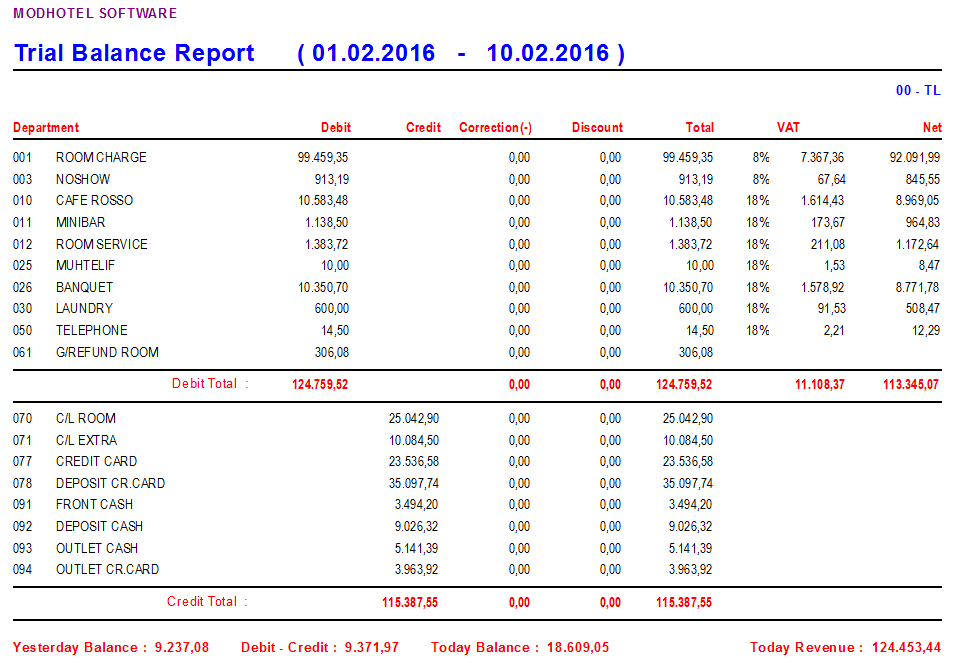Click the VAT column header

point(788,128)
